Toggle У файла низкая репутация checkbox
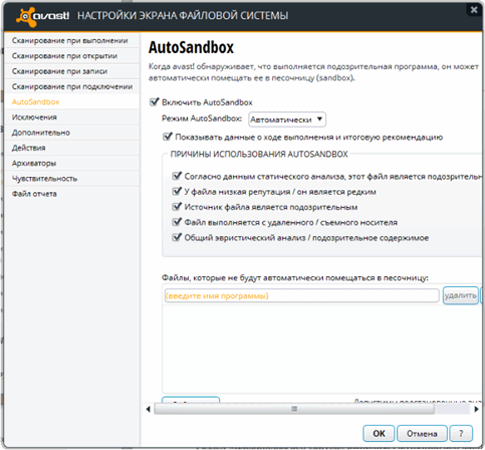The height and width of the screenshot is (450, 485). [177, 191]
